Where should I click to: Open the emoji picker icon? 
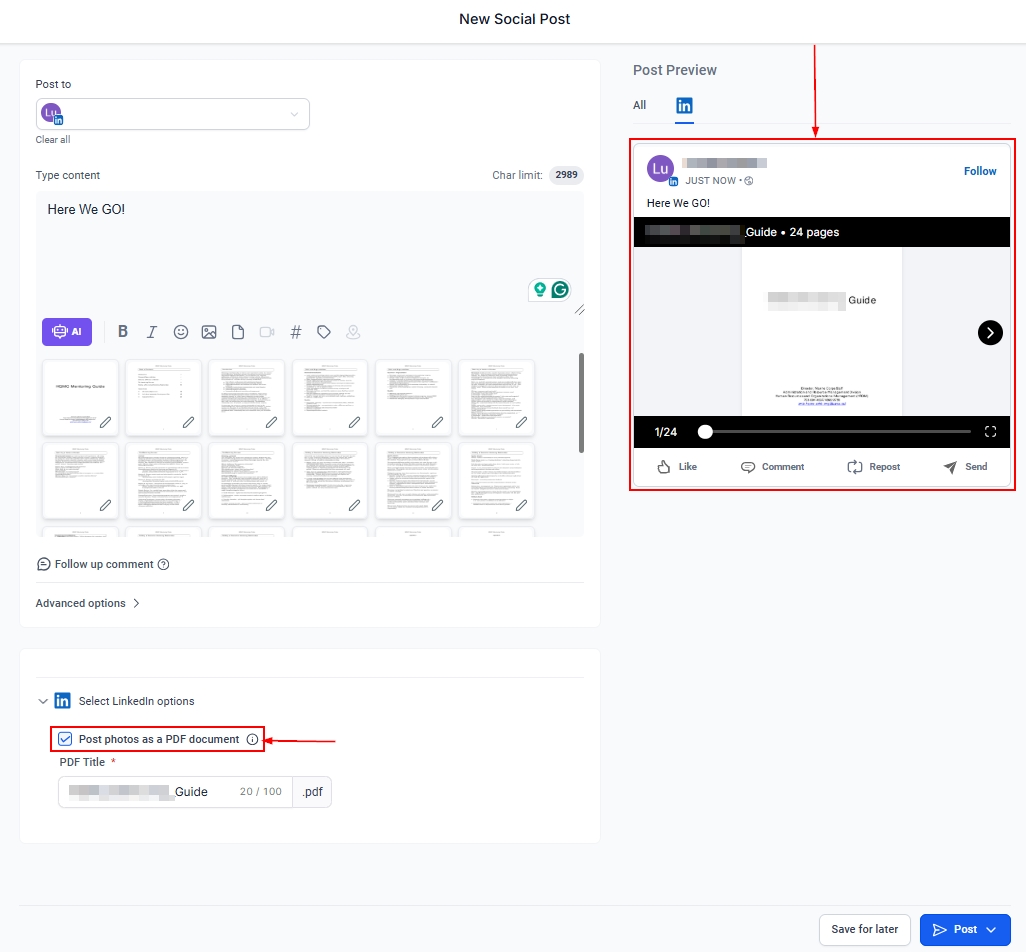[181, 332]
